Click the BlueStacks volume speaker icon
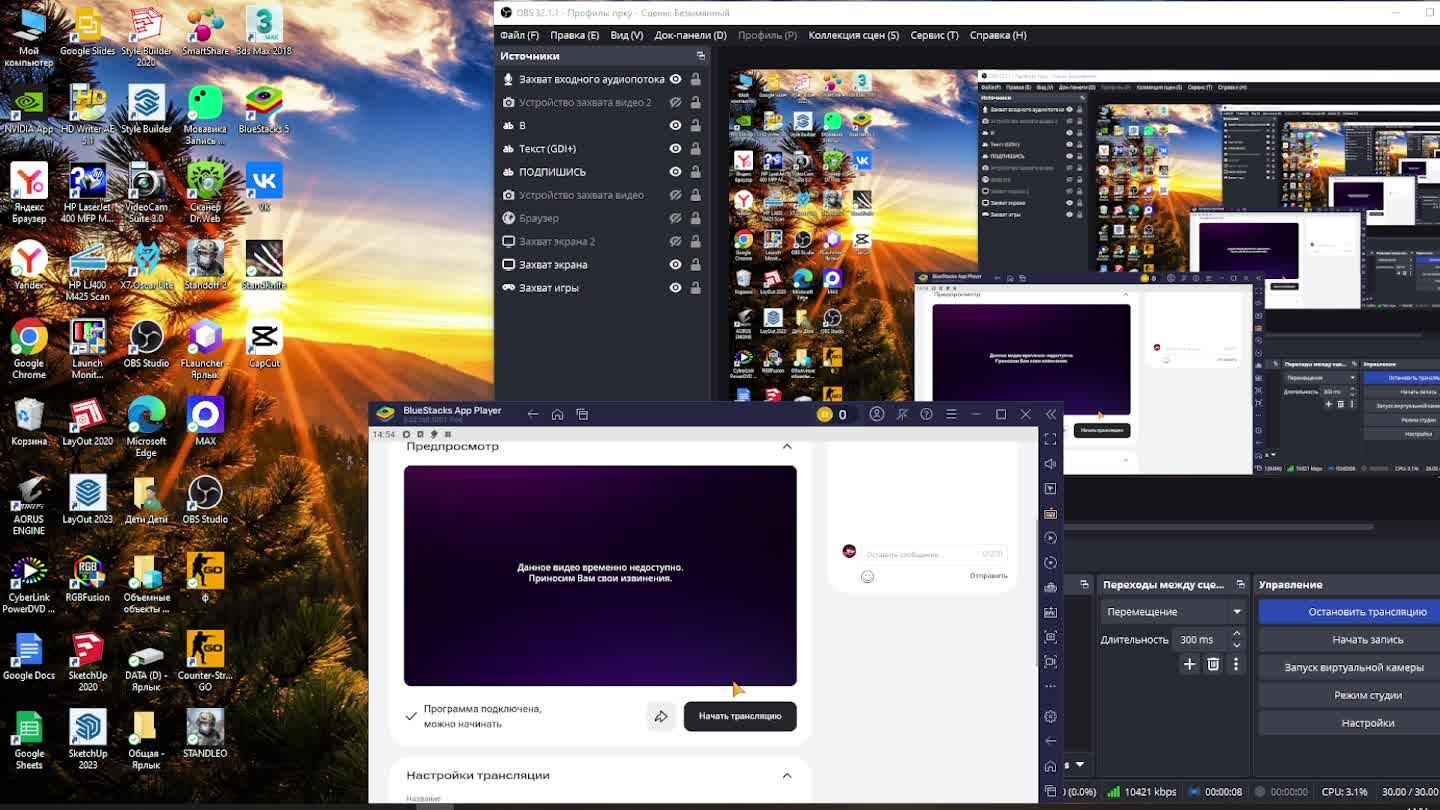1440x810 pixels. 1050,464
